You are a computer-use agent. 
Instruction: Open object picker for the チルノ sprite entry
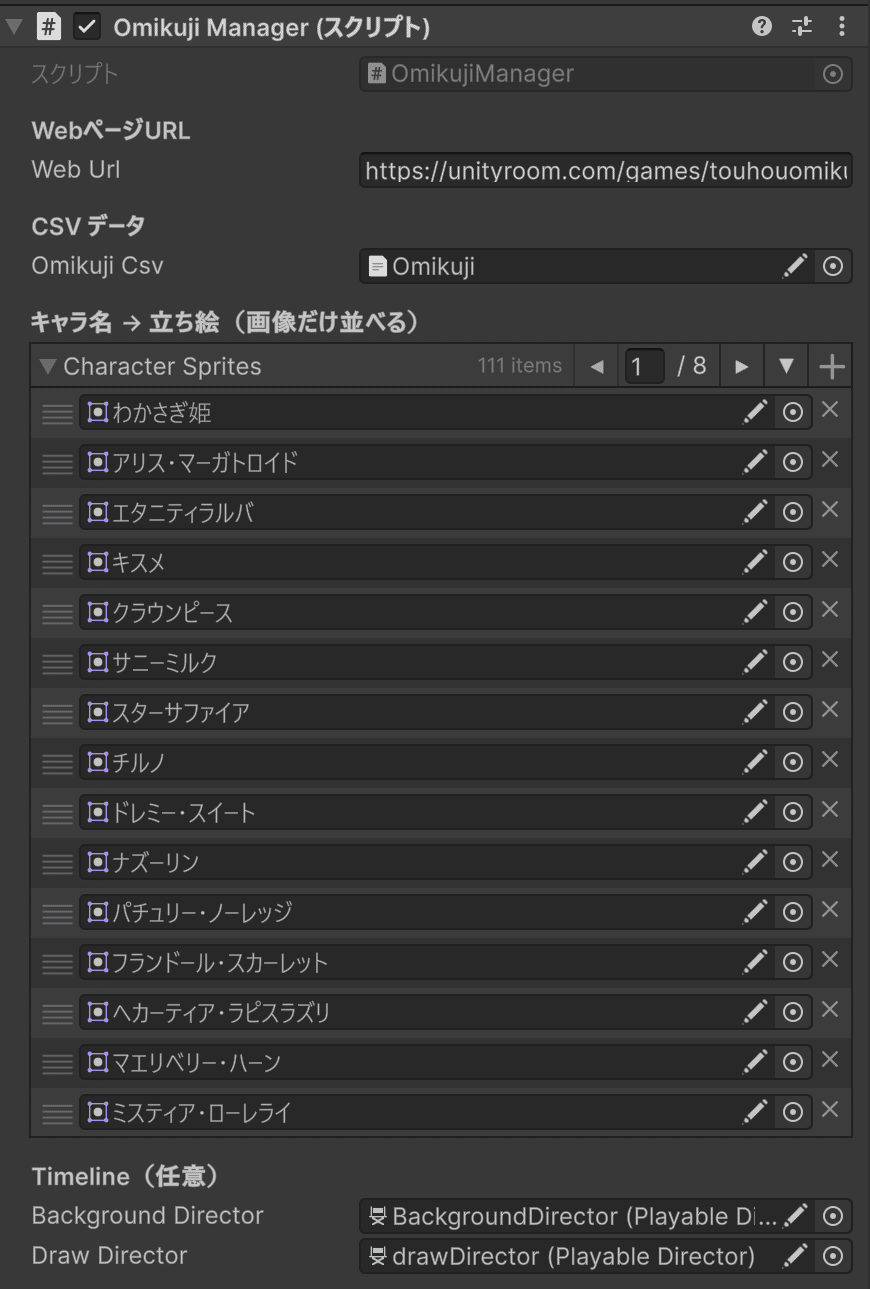(792, 761)
